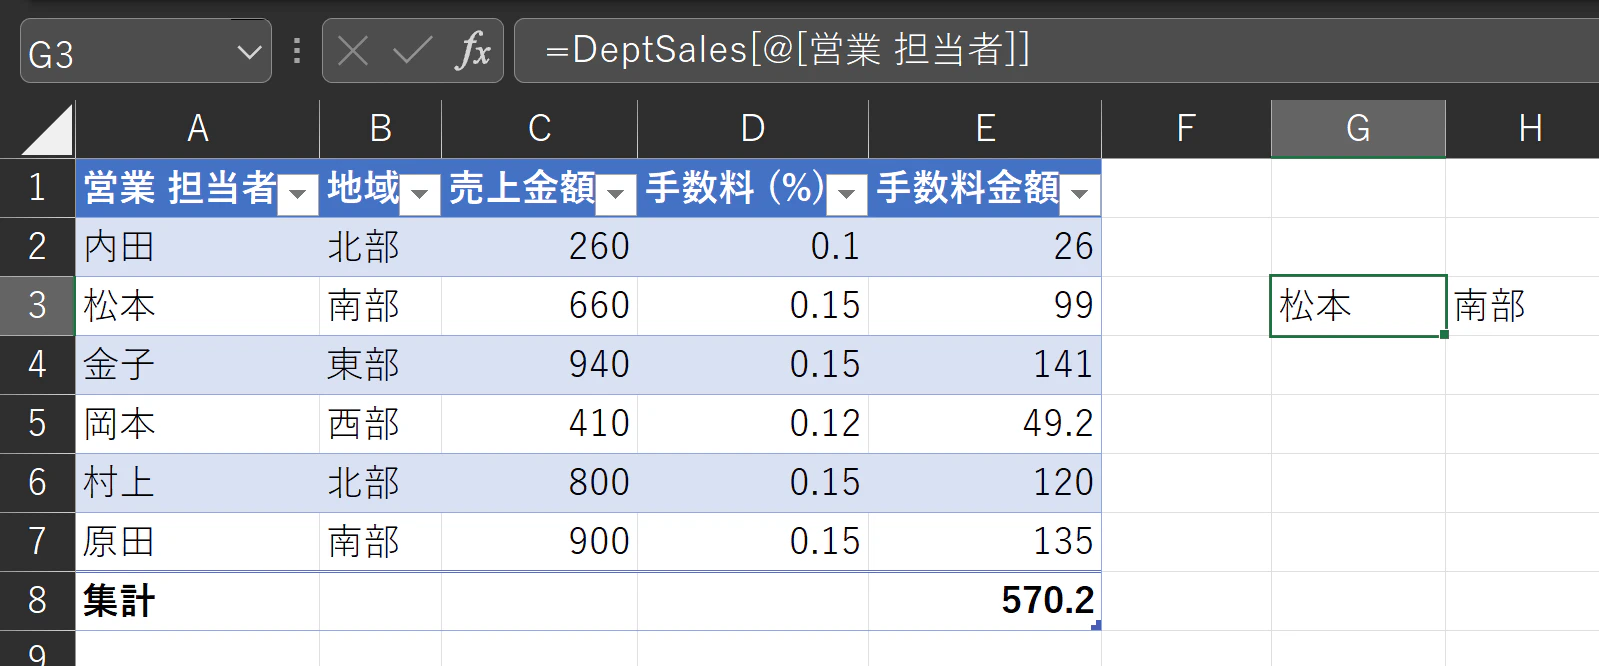1599x666 pixels.
Task: Open the 営業 担当者 filter dropdown
Action: (297, 194)
